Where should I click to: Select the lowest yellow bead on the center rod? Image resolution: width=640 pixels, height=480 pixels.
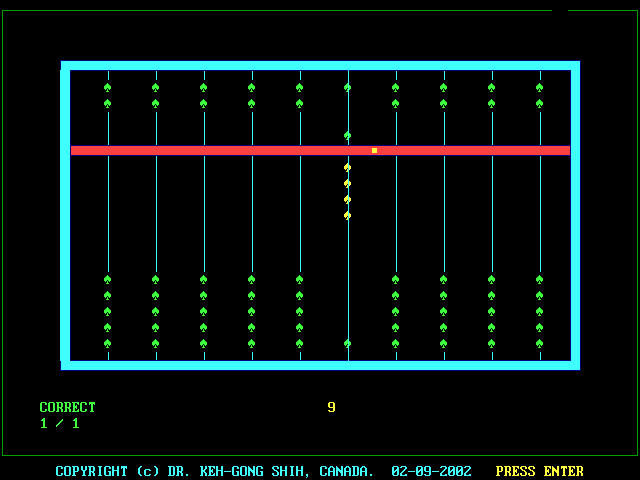(347, 216)
